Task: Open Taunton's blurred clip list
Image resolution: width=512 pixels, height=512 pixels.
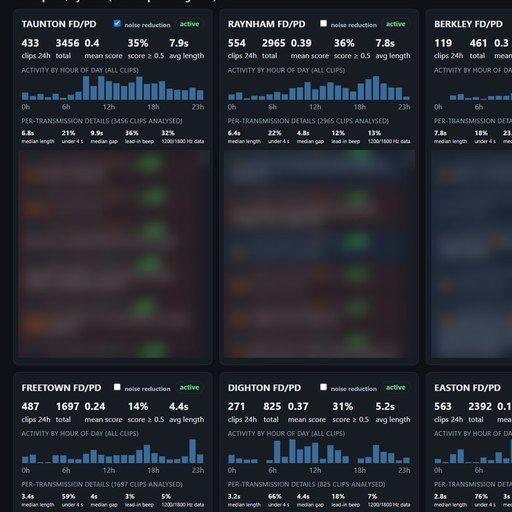Action: point(113,254)
